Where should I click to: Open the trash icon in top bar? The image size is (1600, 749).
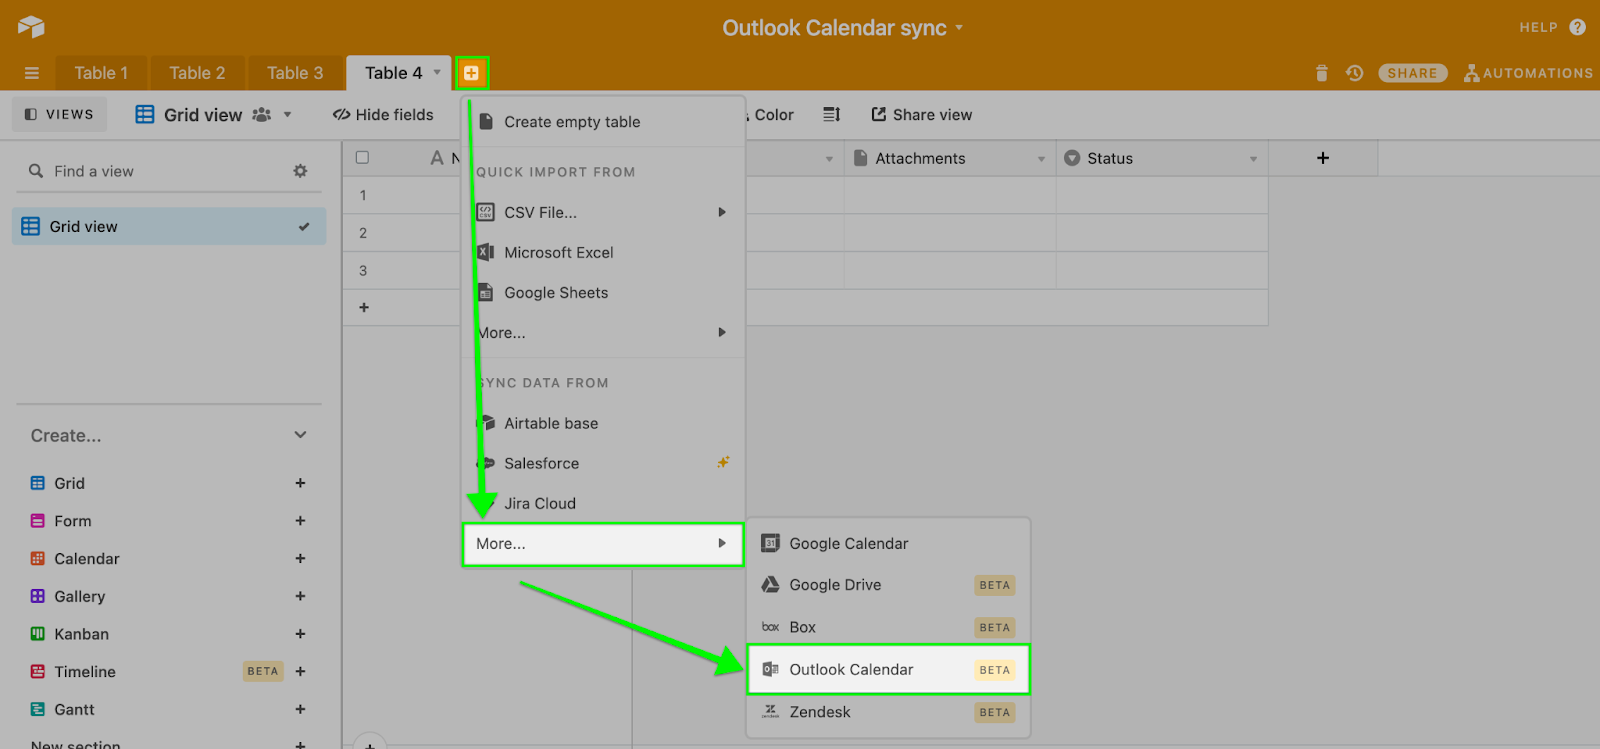click(1322, 73)
